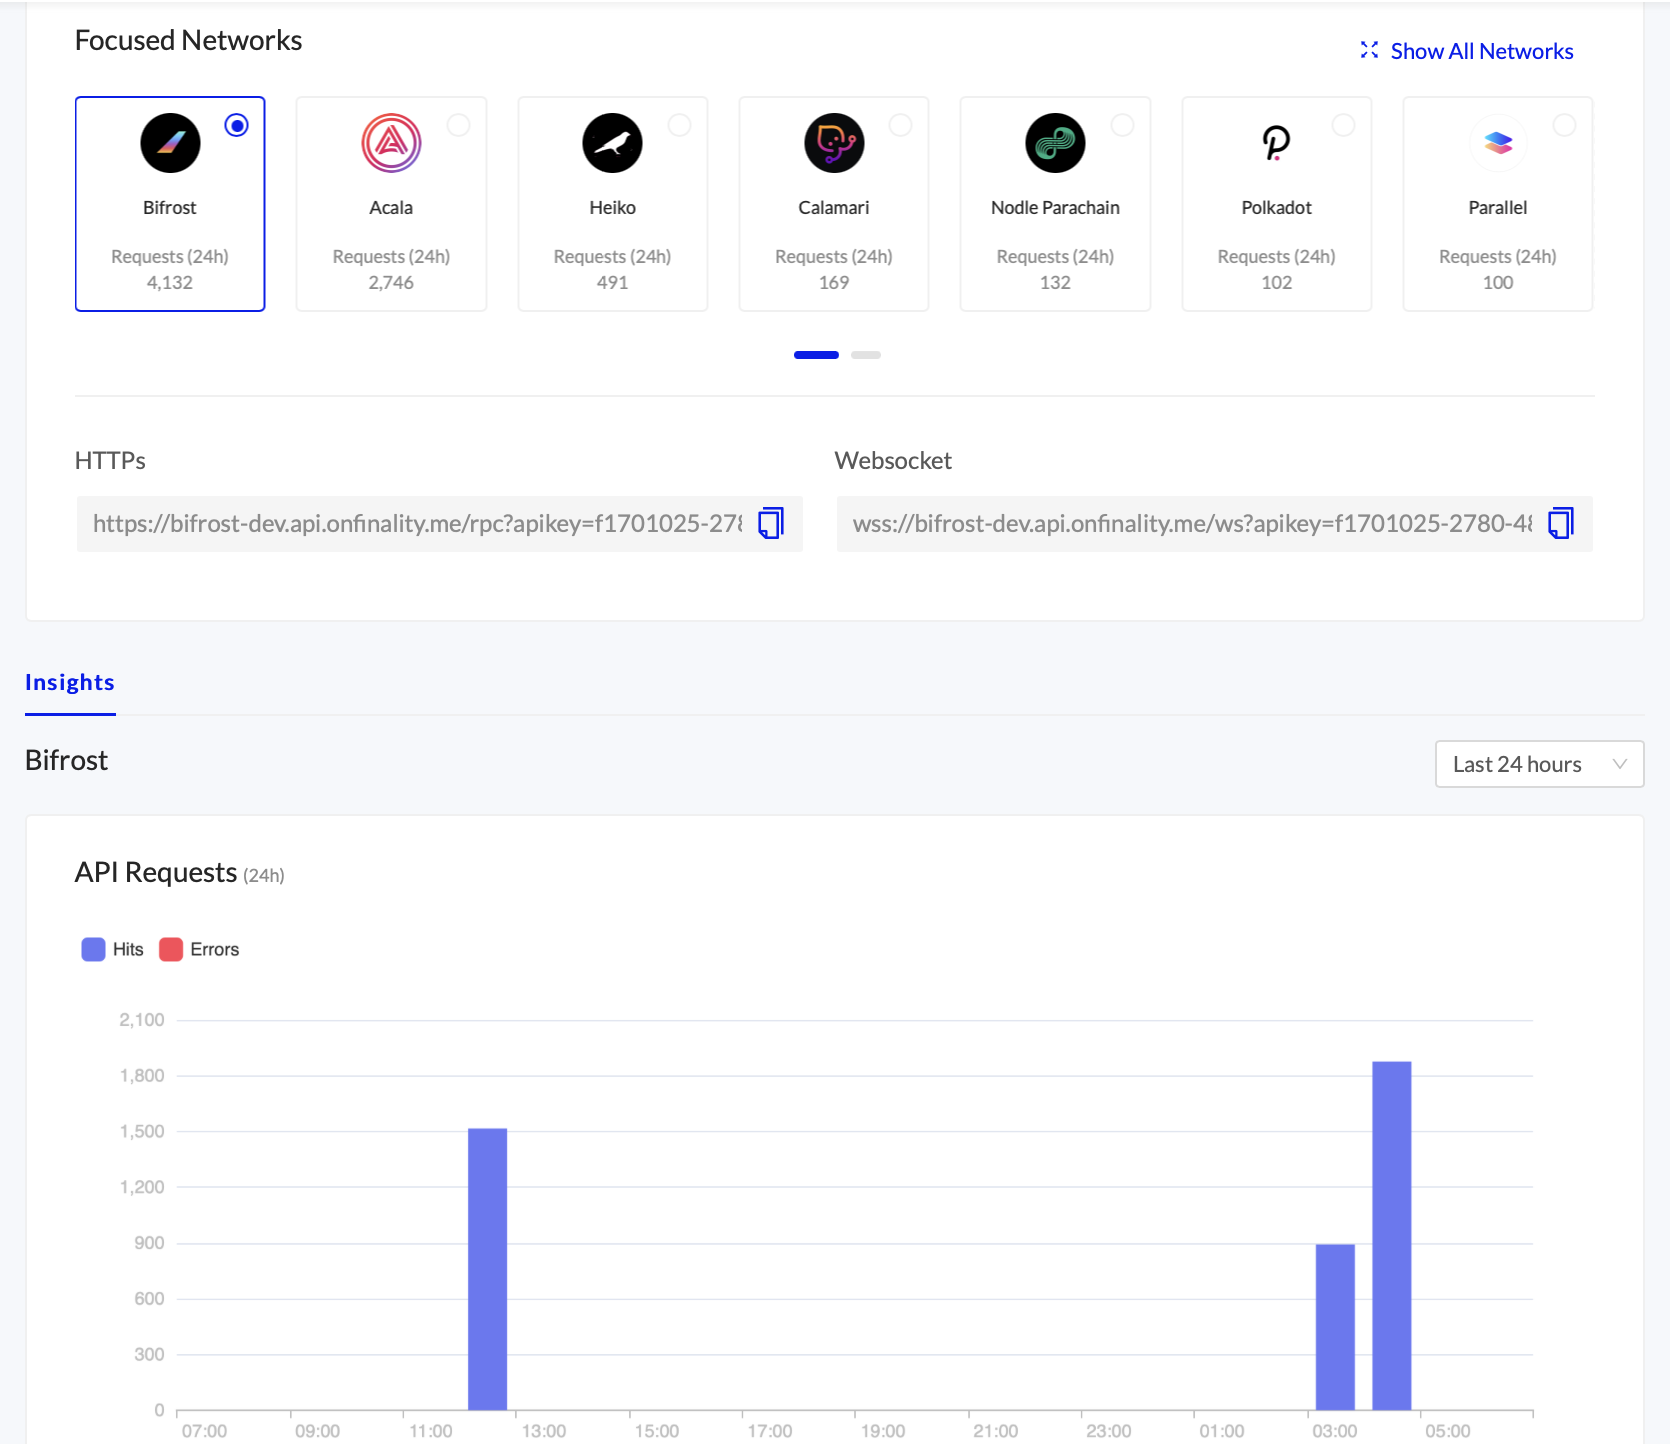Go to second page of networks carousel
Image resolution: width=1670 pixels, height=1444 pixels.
click(x=865, y=355)
